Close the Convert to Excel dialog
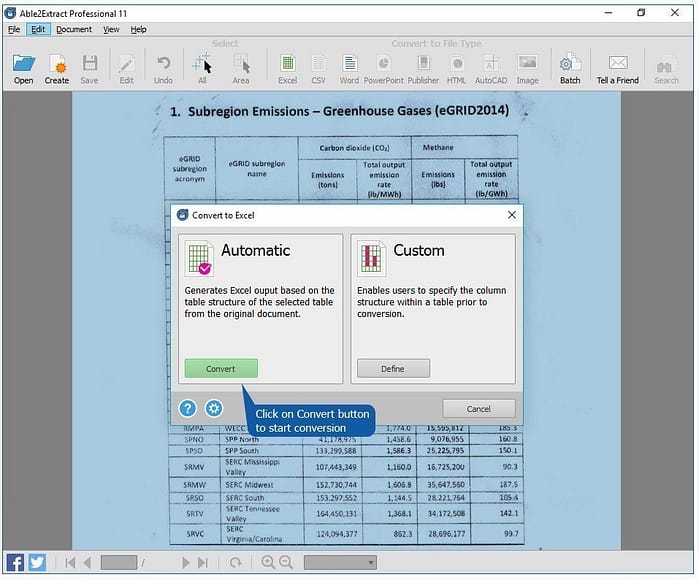This screenshot has width=699, height=580. coord(512,215)
